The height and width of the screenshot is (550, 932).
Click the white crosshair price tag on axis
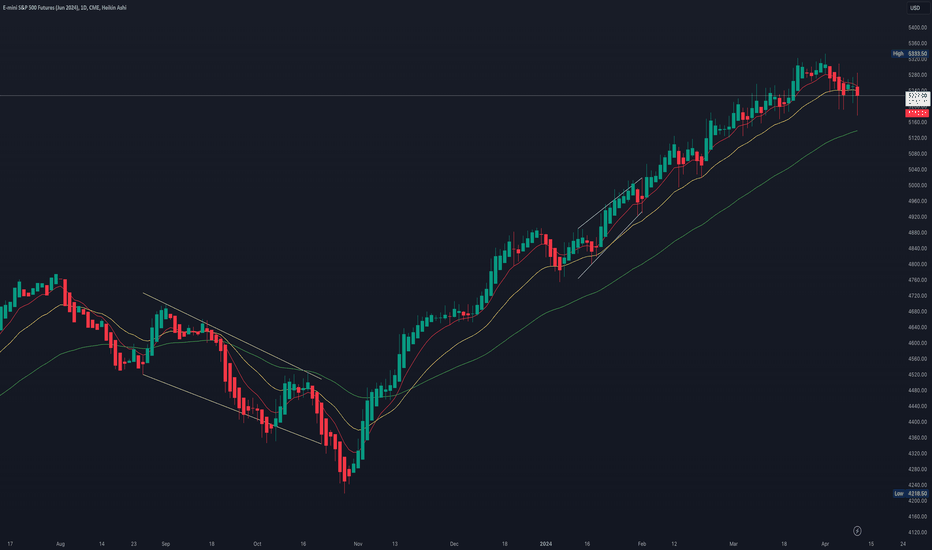(917, 99)
